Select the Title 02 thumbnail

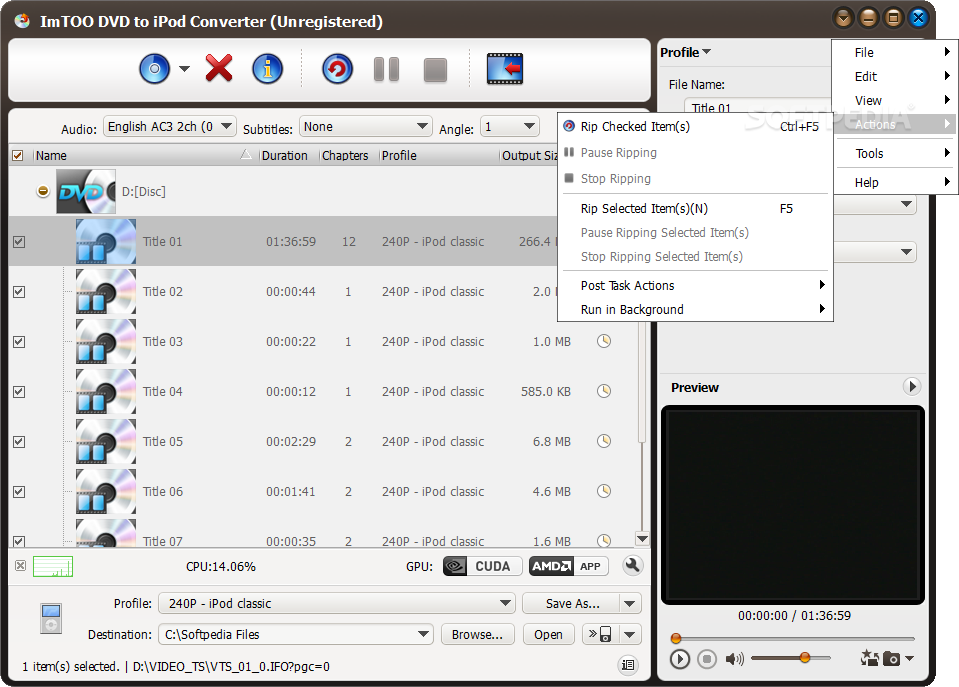click(106, 292)
